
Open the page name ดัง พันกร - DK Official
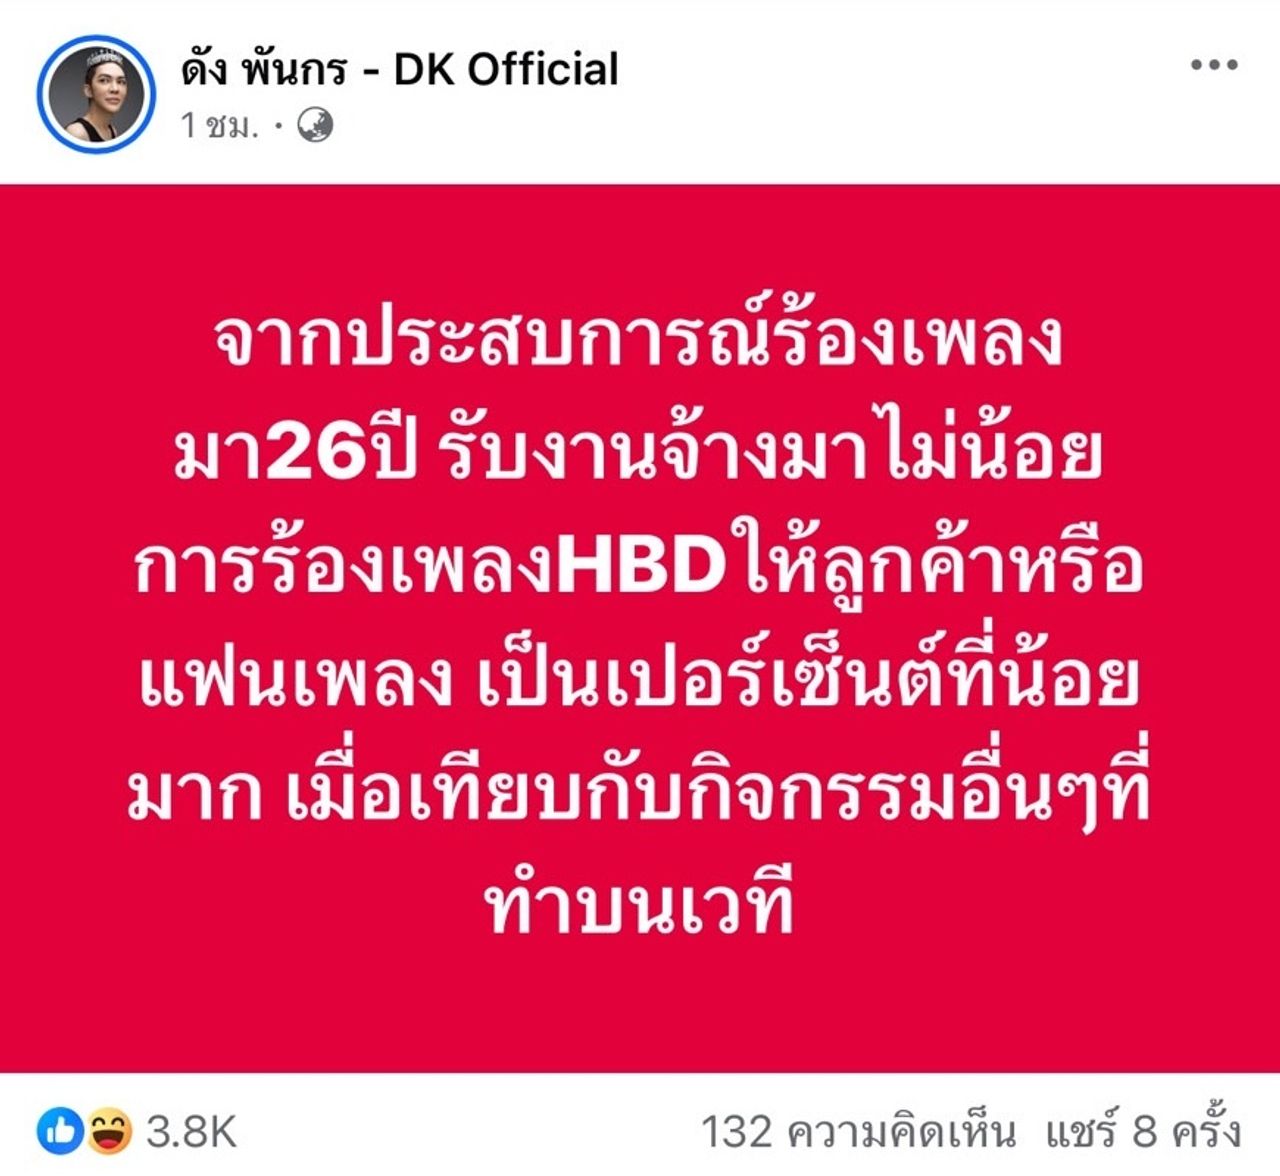pyautogui.click(x=400, y=69)
